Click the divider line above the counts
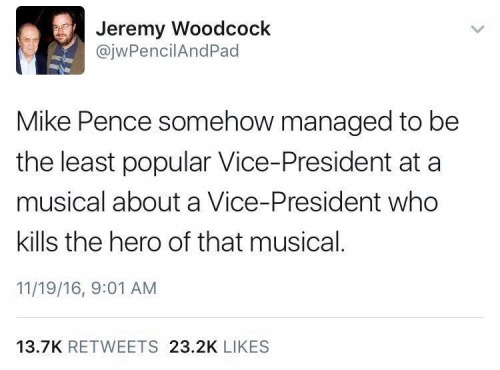 (249, 318)
